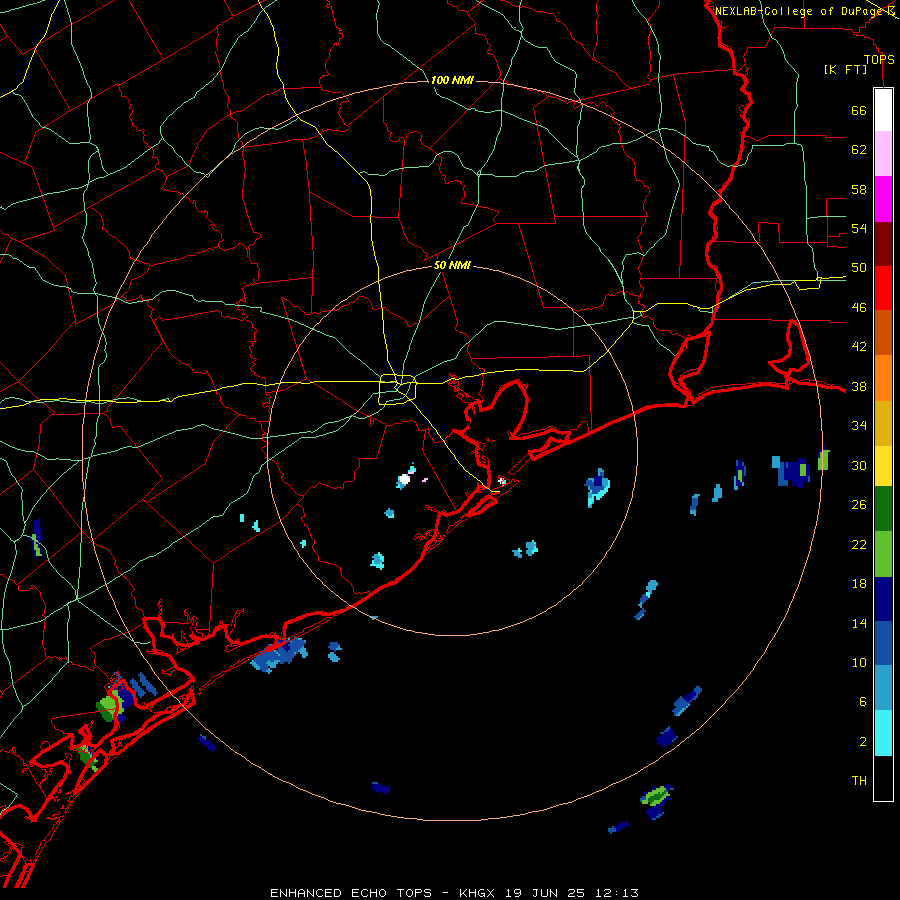Select the 10 legend value
The width and height of the screenshot is (900, 900).
tap(859, 662)
